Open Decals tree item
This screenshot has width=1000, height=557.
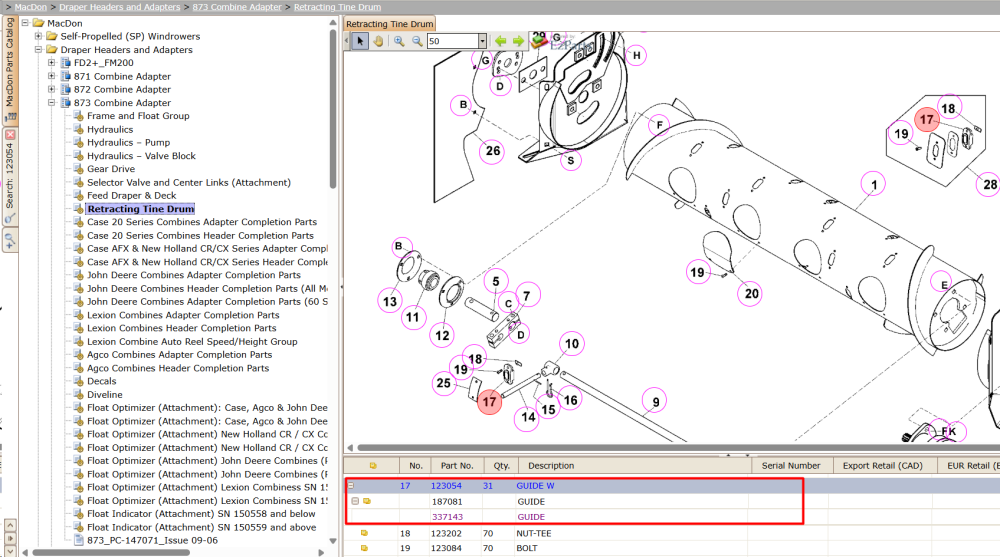(x=102, y=382)
